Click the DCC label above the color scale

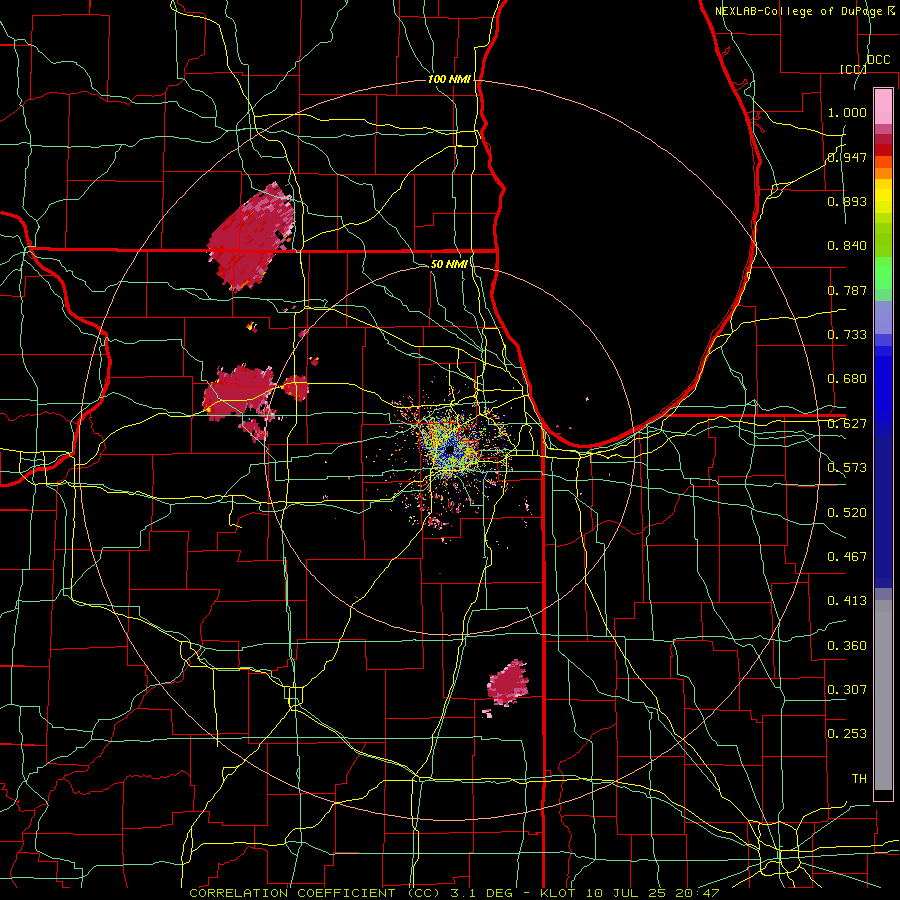[878, 60]
